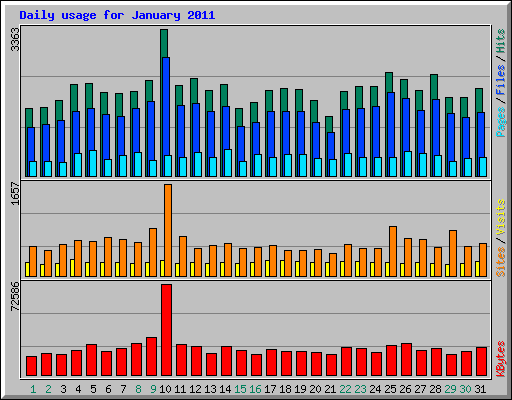Click day 1 on the x-axis
This screenshot has height=400, width=512.
[33, 389]
